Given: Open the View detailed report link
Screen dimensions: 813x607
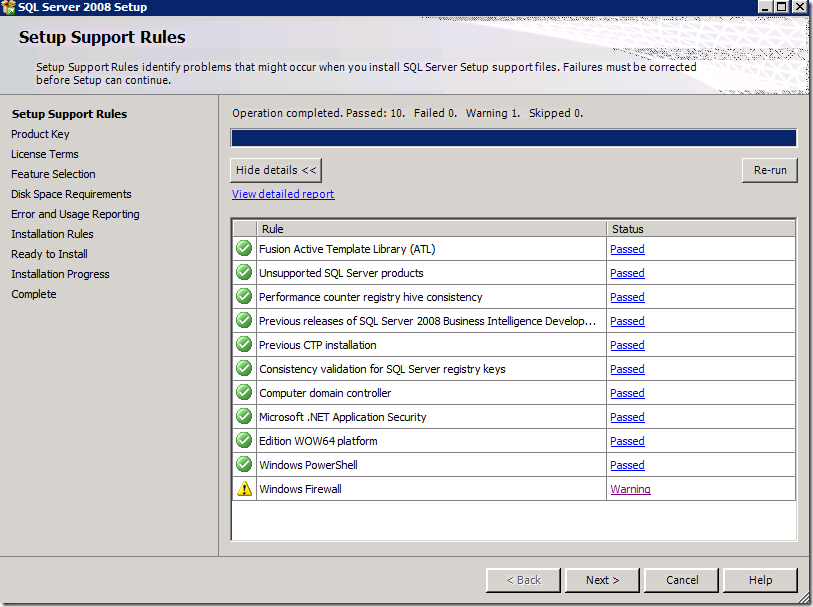Looking at the screenshot, I should tap(283, 194).
